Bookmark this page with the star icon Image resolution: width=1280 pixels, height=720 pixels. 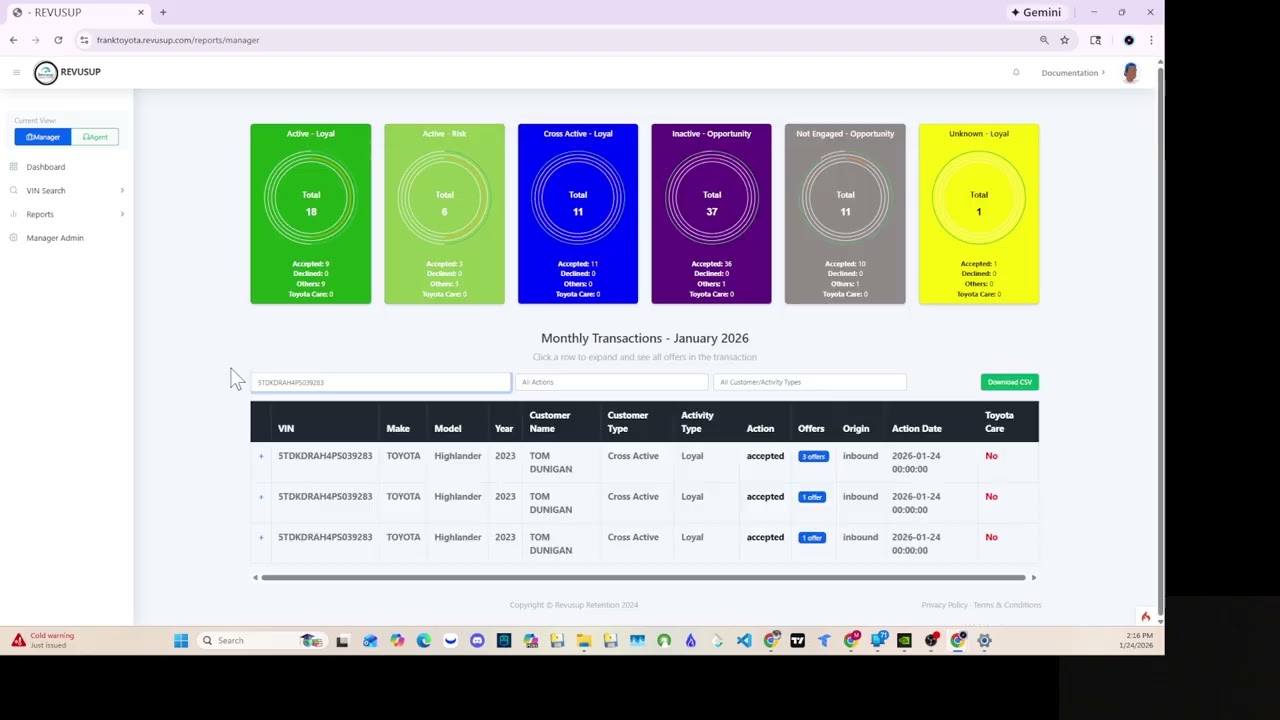[x=1064, y=40]
